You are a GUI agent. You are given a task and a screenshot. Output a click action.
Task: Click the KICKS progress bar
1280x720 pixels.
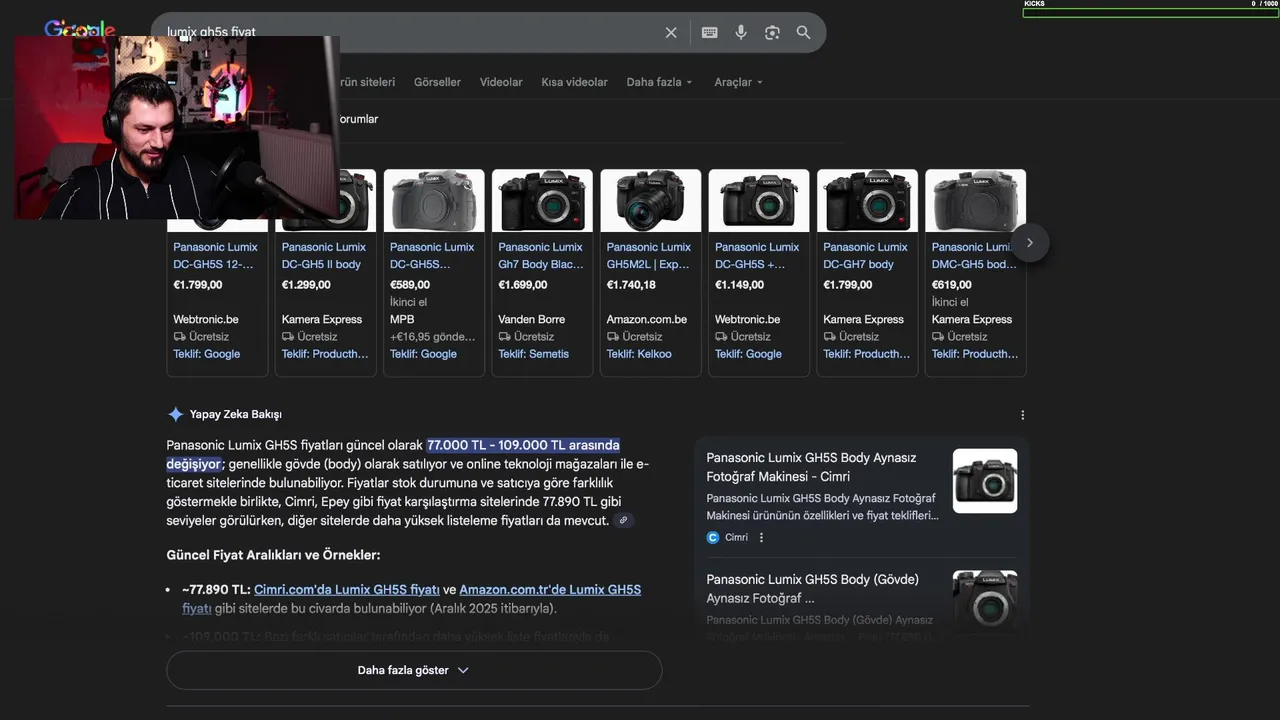click(x=1150, y=13)
